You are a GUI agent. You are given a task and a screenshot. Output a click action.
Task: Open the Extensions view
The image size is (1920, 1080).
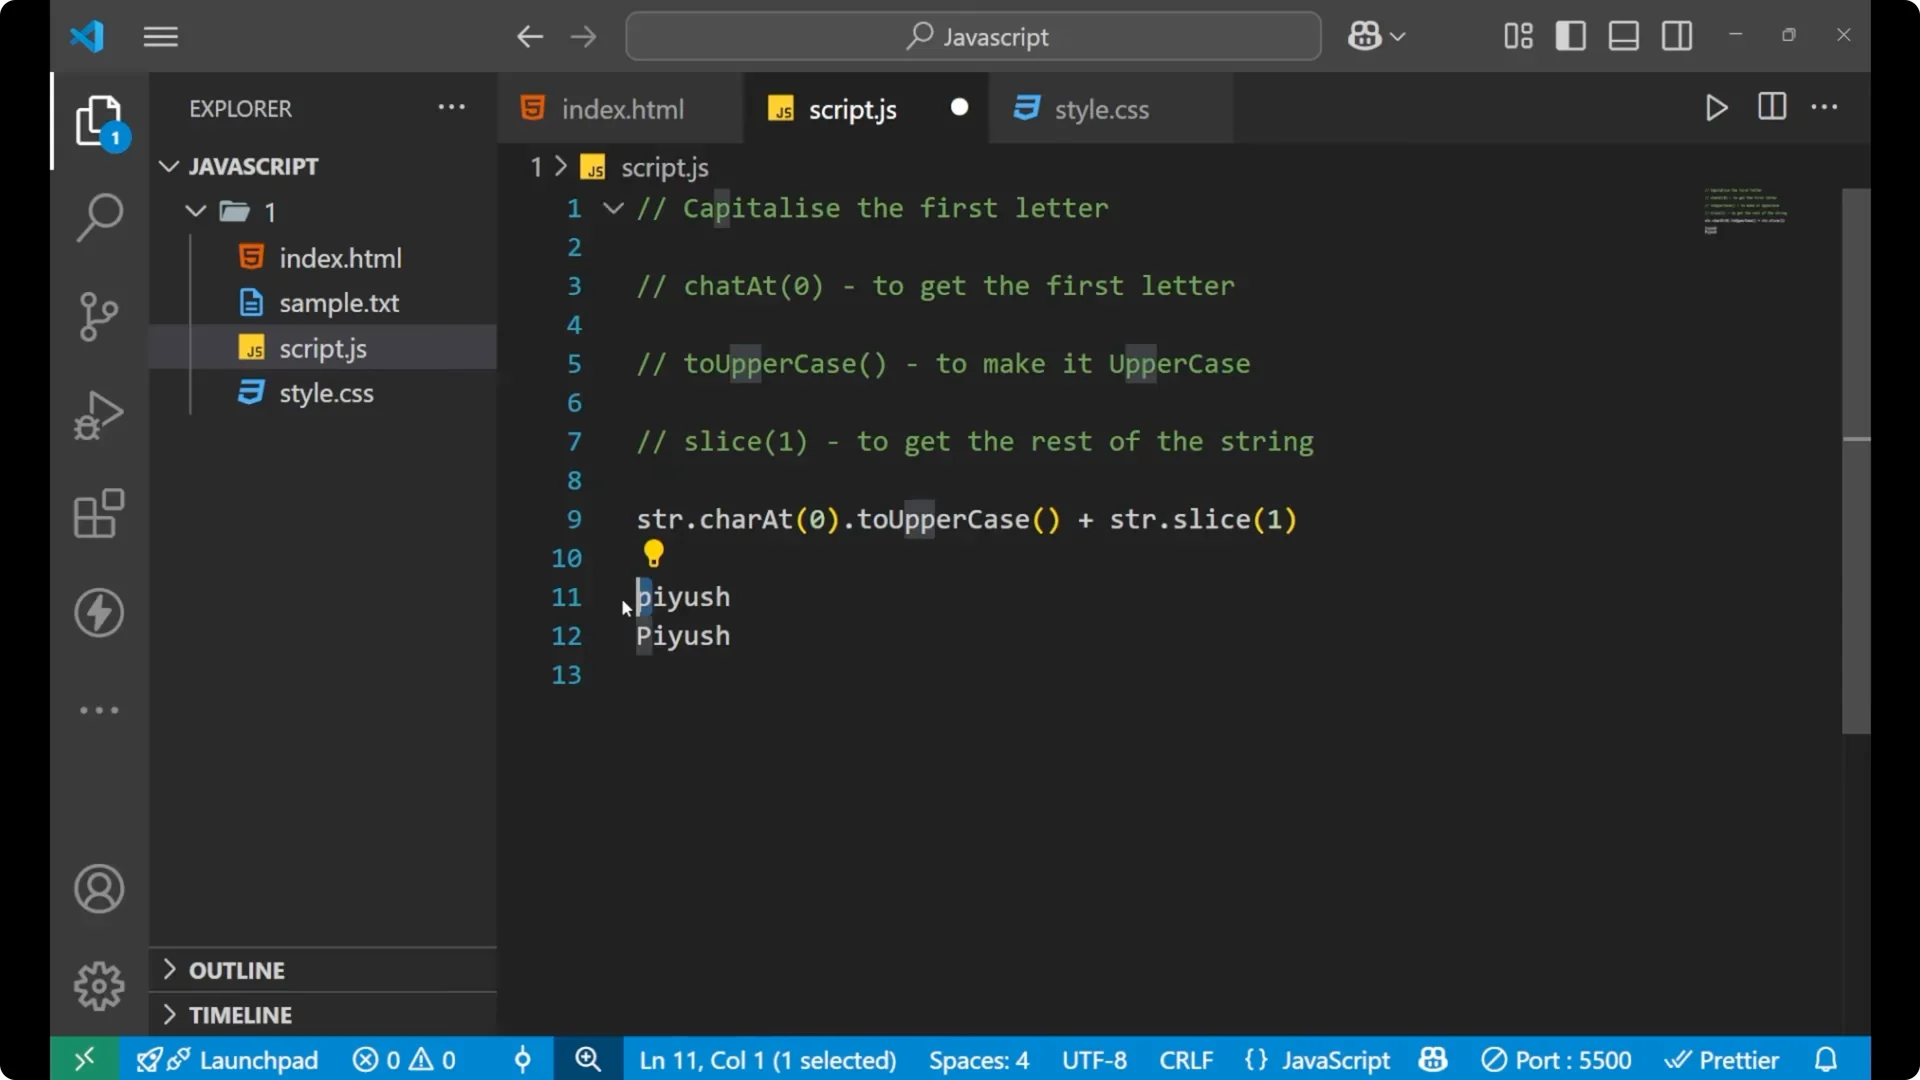pos(98,514)
